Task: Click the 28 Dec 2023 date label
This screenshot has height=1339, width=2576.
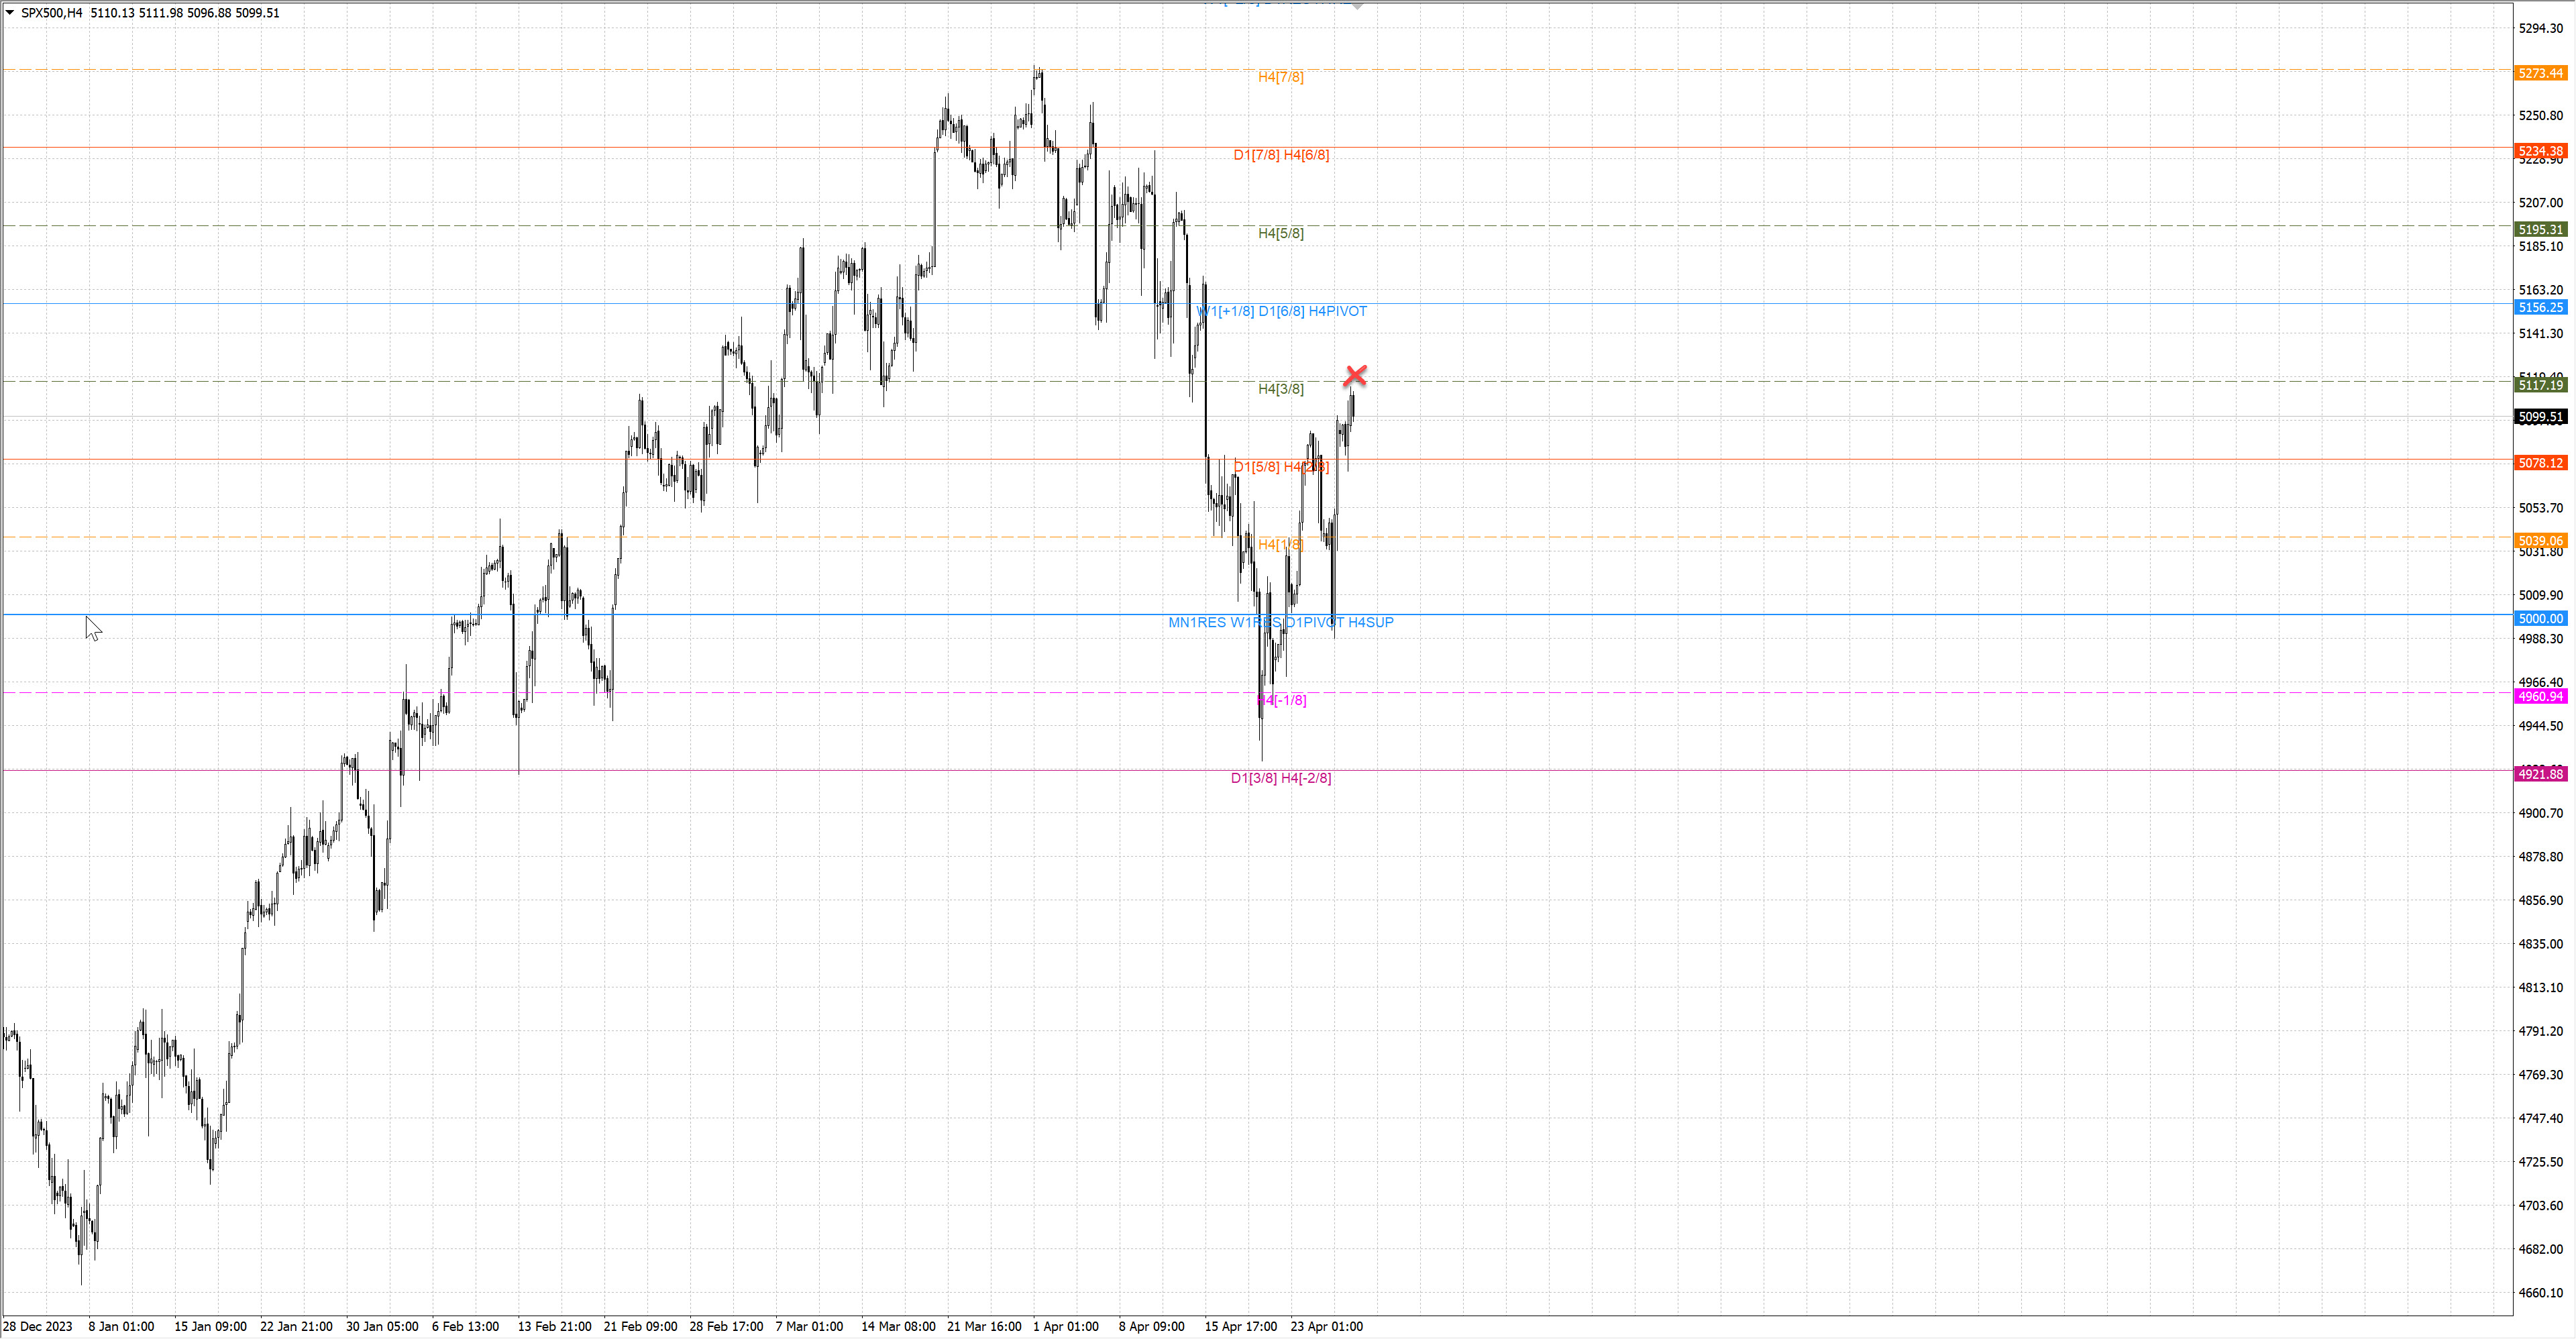Action: [38, 1326]
